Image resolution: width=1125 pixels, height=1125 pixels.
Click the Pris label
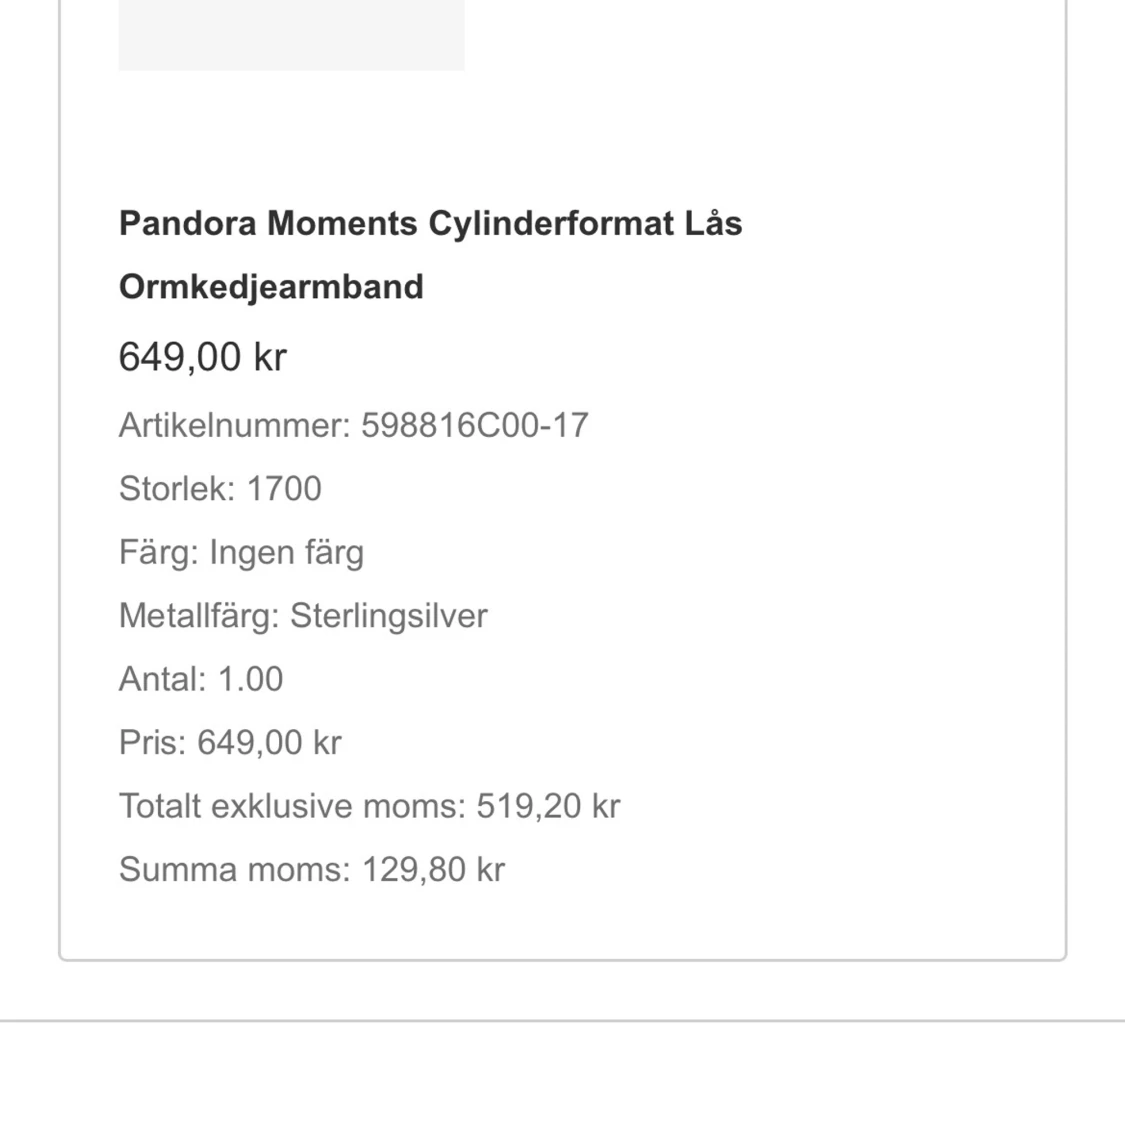152,743
